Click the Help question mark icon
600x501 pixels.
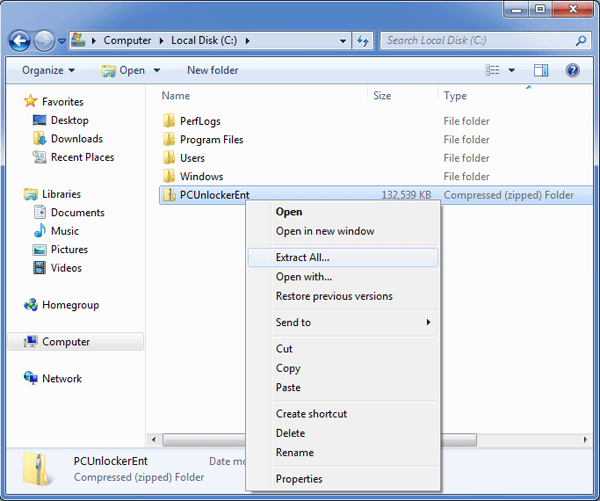click(x=572, y=70)
